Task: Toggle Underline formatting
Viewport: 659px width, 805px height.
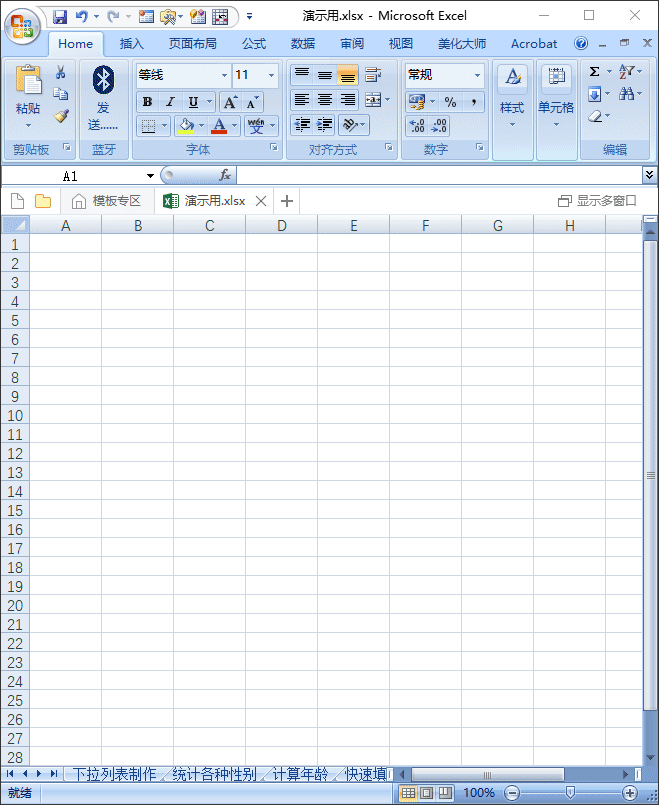Action: click(x=193, y=102)
